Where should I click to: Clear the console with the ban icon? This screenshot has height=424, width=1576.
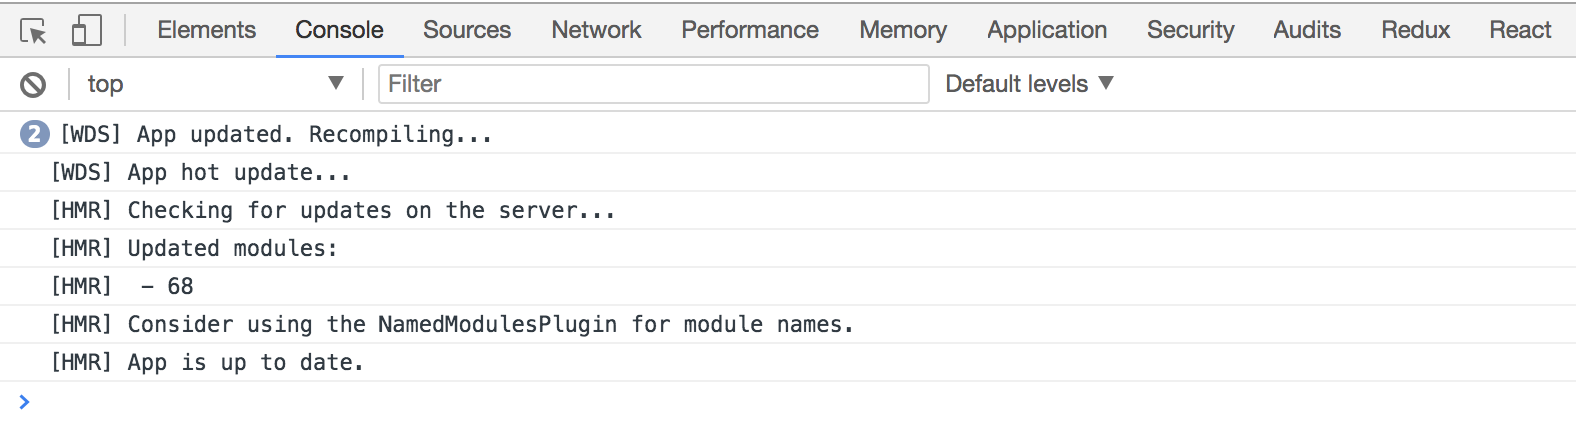tap(33, 85)
